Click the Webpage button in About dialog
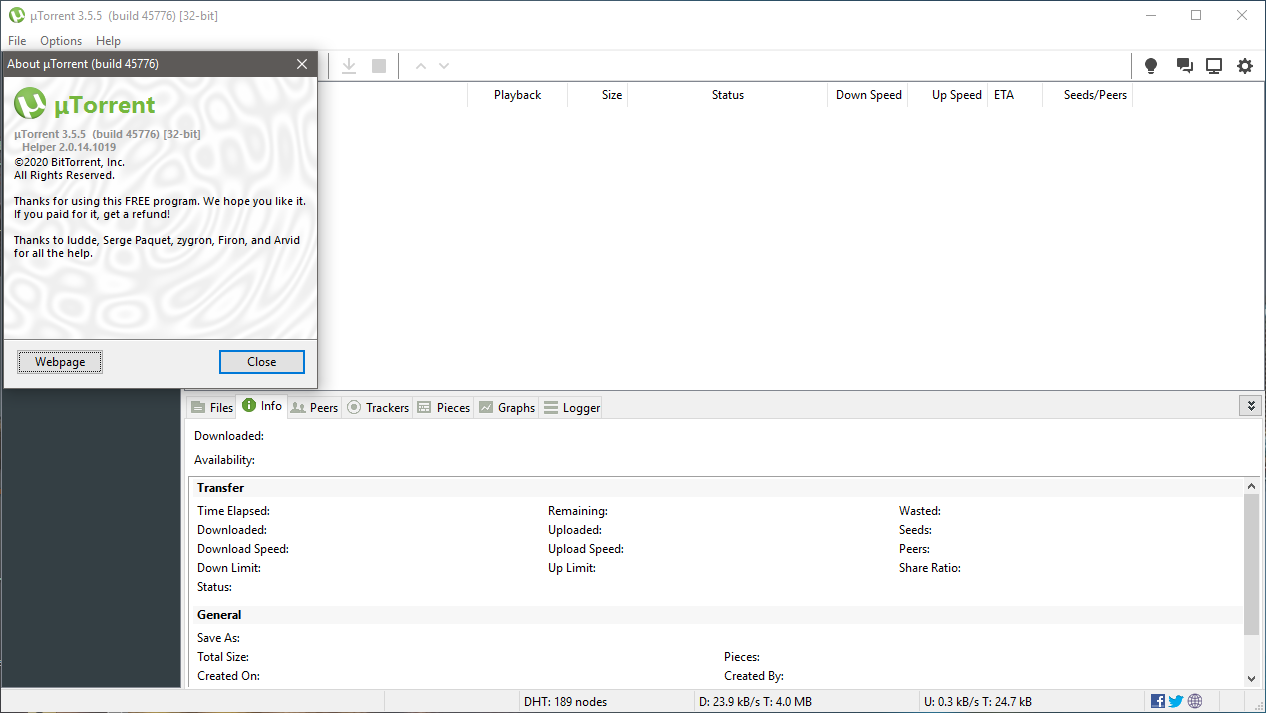 tap(60, 362)
